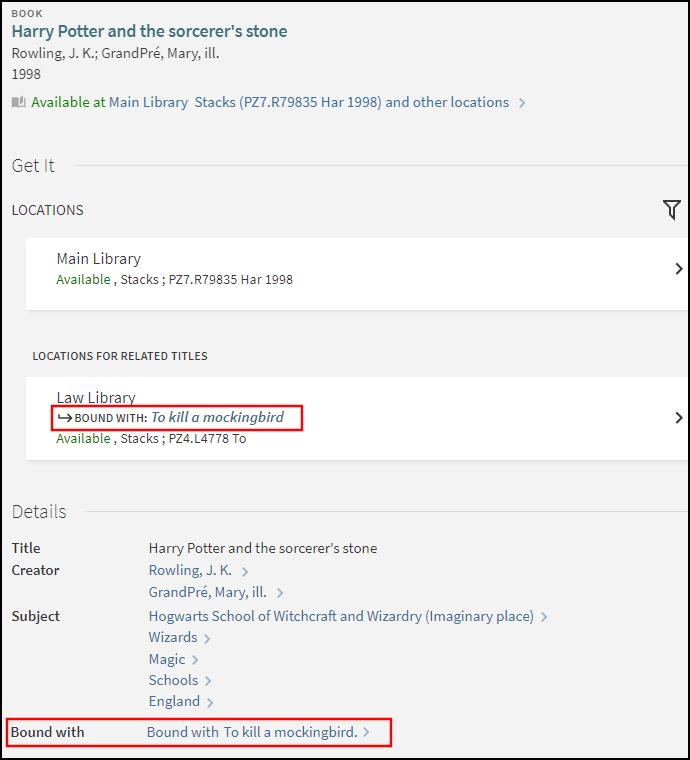Click the England subject link

point(174,701)
